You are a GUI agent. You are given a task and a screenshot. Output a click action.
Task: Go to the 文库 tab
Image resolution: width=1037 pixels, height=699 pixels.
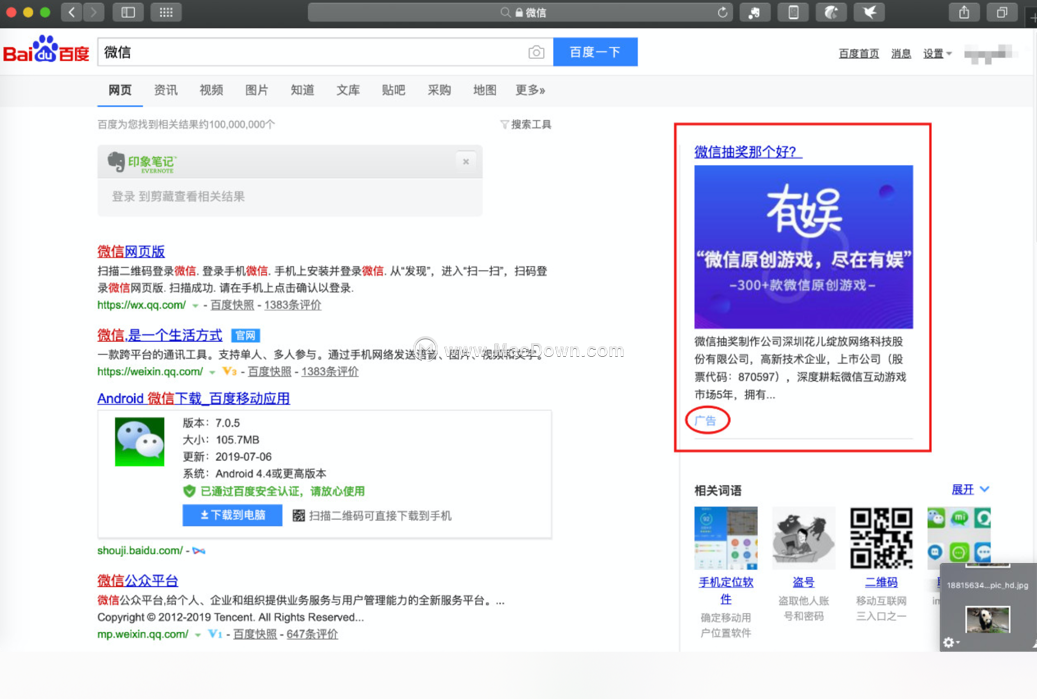pos(348,90)
